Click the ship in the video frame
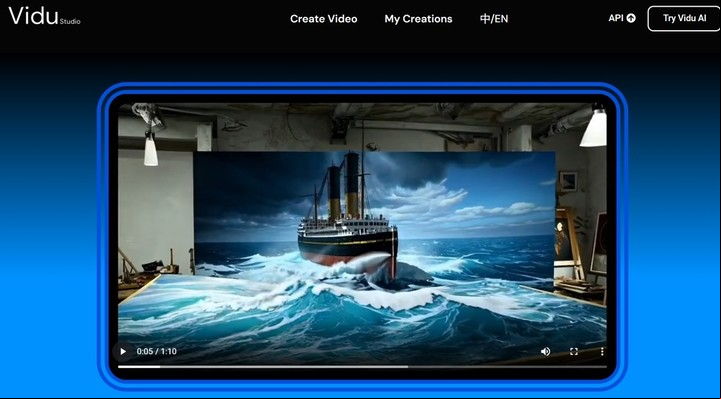The height and width of the screenshot is (399, 721). (x=348, y=216)
